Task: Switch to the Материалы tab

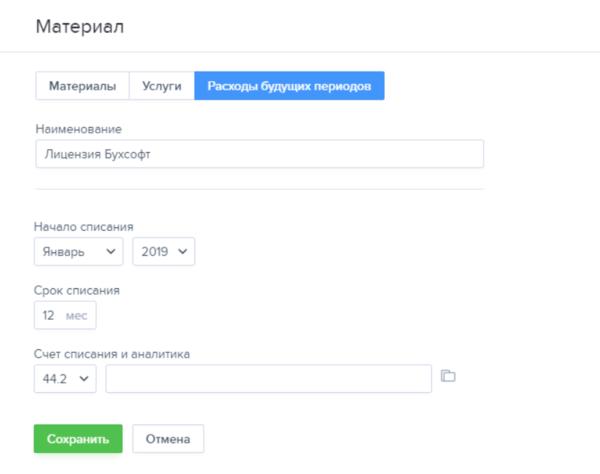Action: pos(82,86)
